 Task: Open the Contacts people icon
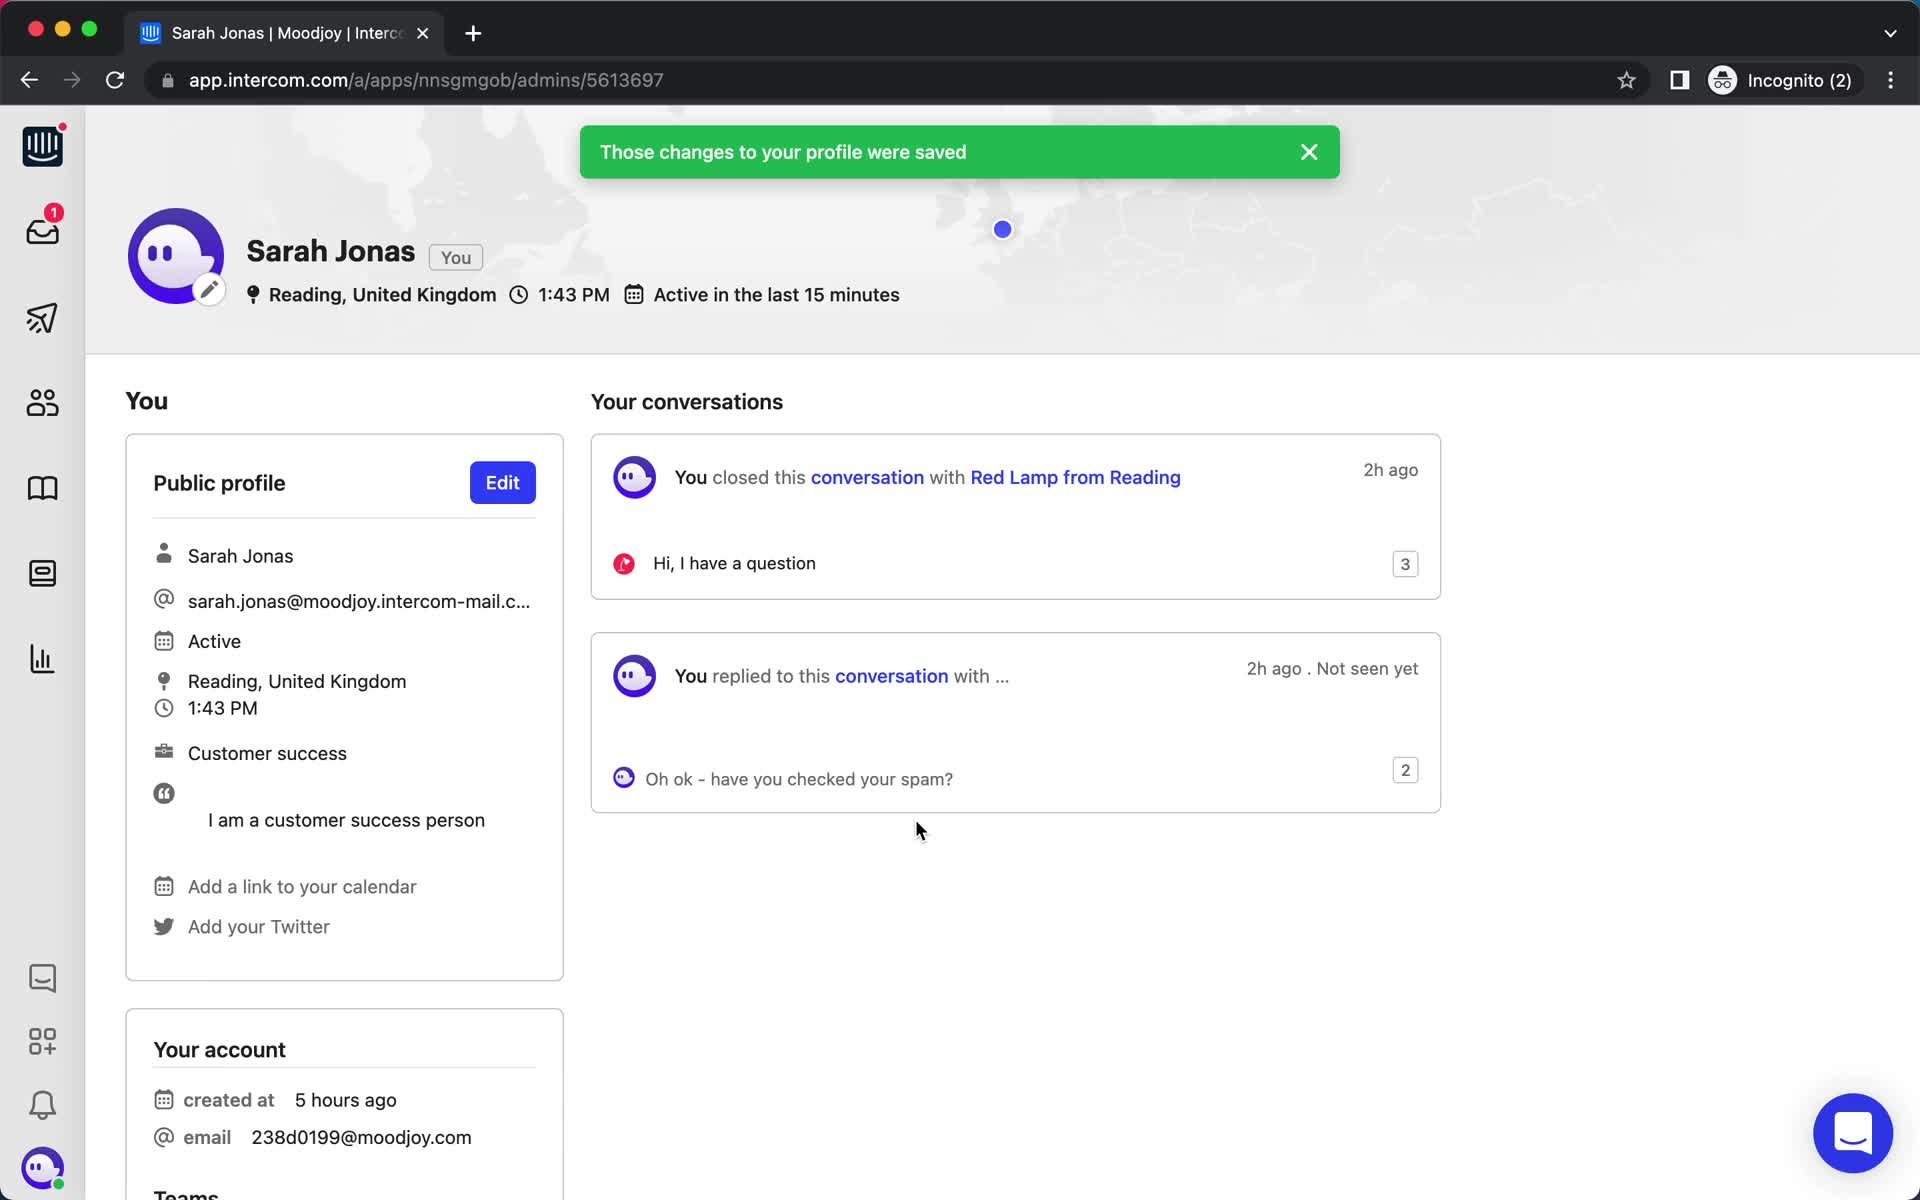pos(42,403)
